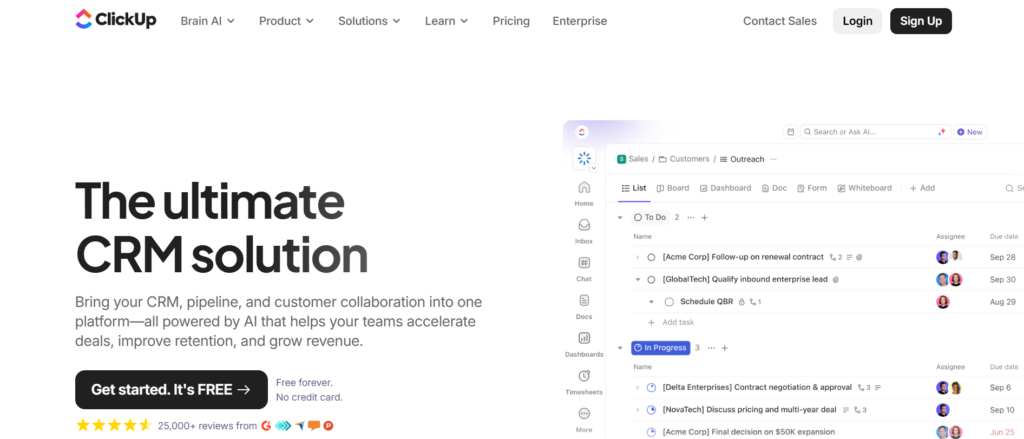Expand the Product dropdown in the navigation
Viewport: 1024px width, 439px height.
tap(286, 21)
